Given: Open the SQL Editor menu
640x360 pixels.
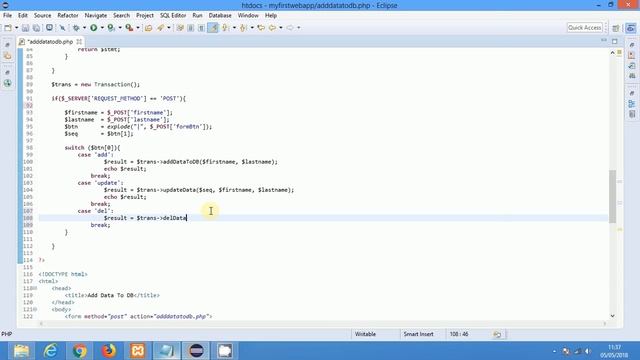Looking at the screenshot, I should coord(173,16).
